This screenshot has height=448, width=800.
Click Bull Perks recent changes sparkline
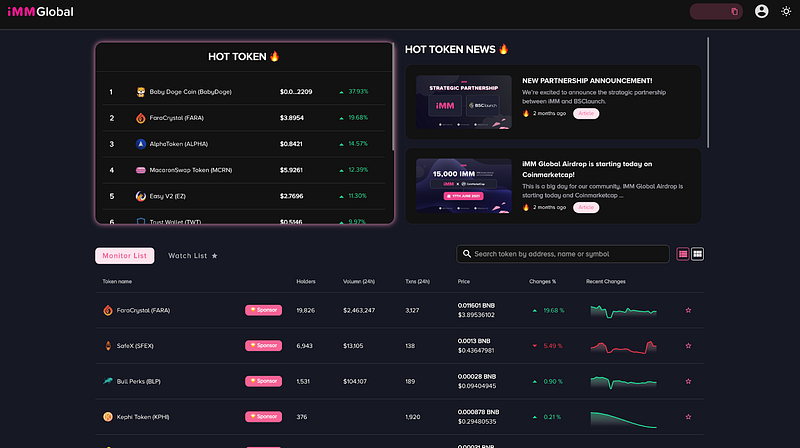coord(623,382)
